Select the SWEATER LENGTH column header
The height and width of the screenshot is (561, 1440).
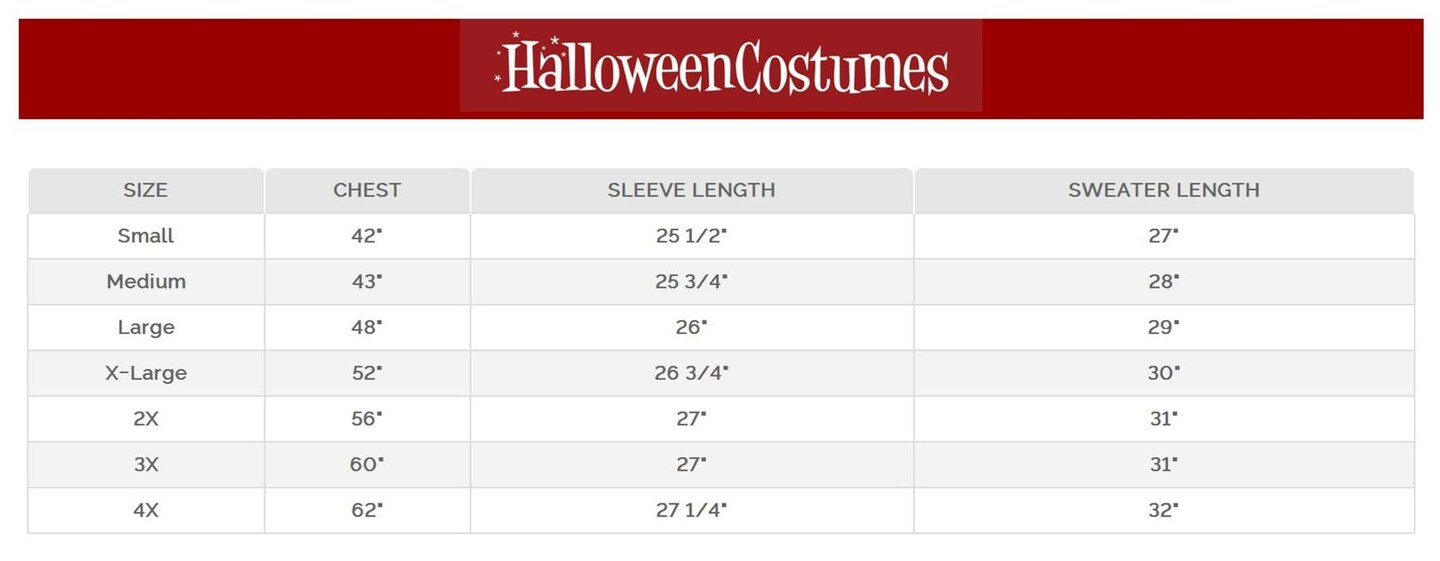1163,190
